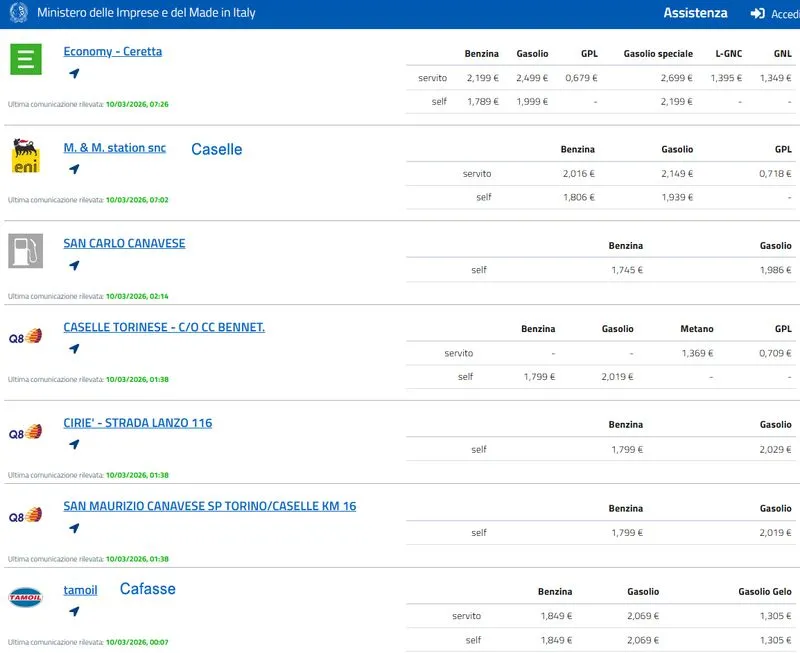Click the Ministero emblem logo in header

click(19, 14)
